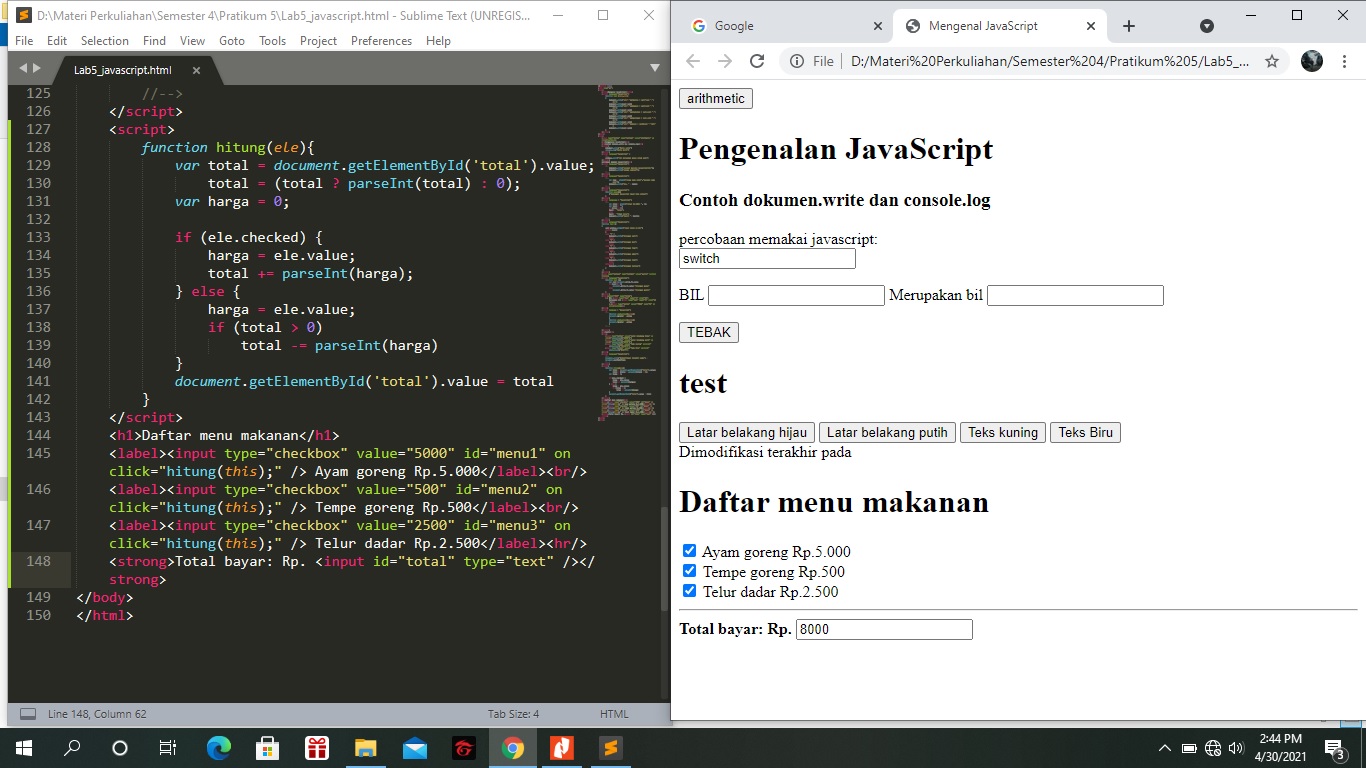Image resolution: width=1366 pixels, height=768 pixels.
Task: Click Chrome's back navigation arrow
Action: (x=692, y=60)
